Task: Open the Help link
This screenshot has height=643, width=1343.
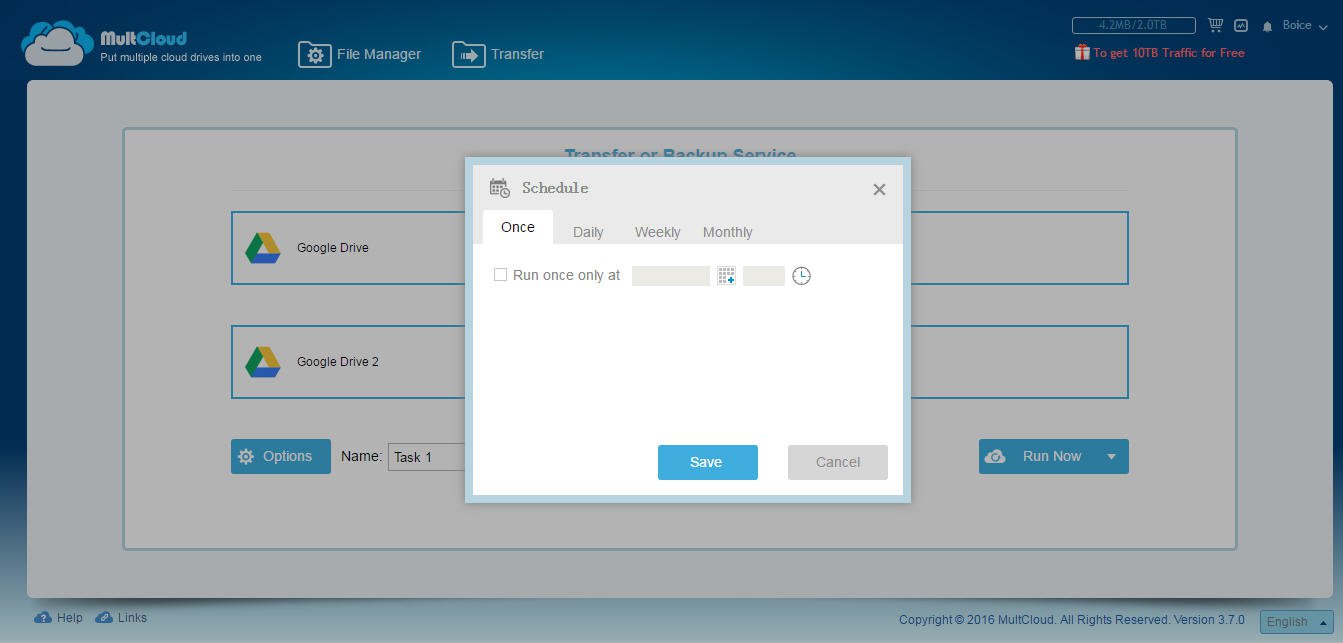Action: (59, 618)
